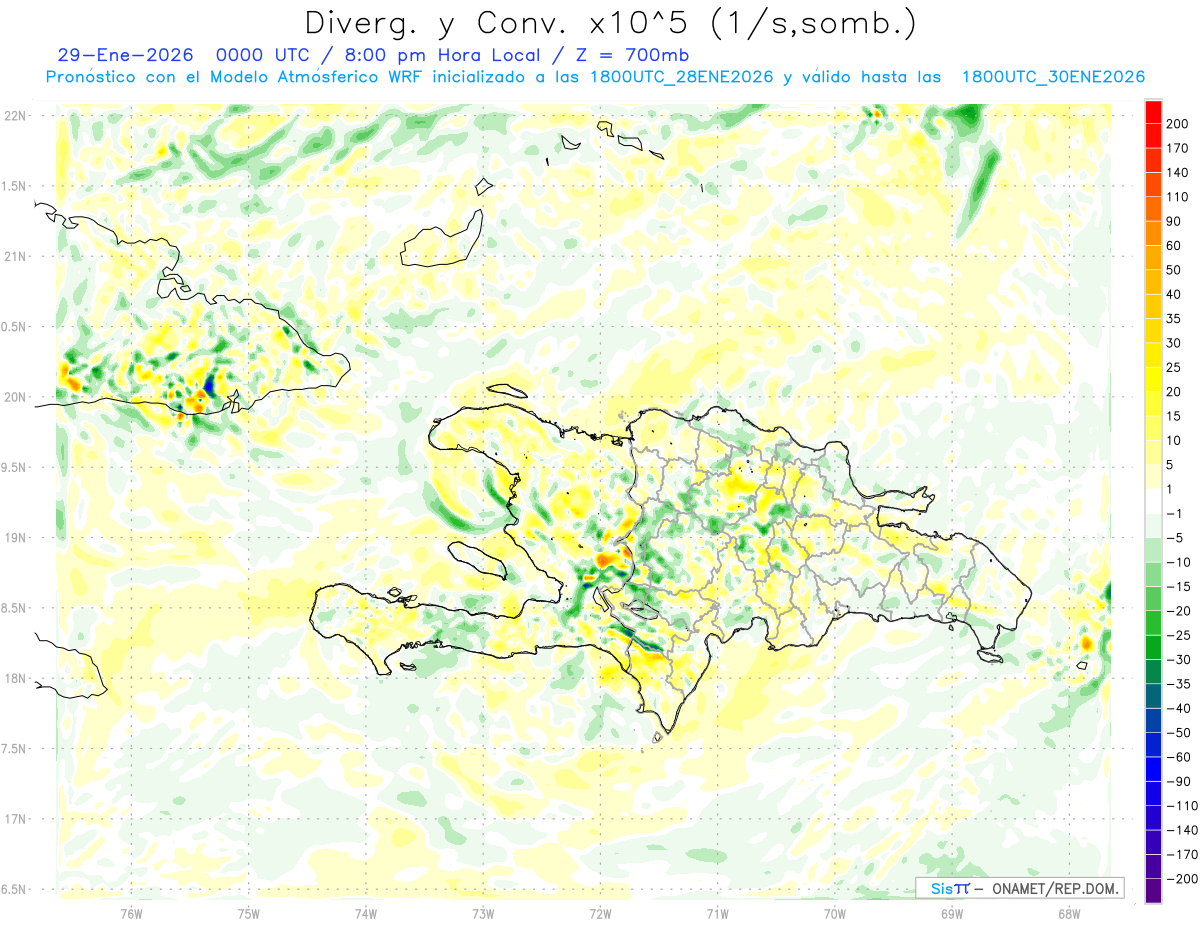Click the colorbar value '25'

tap(1174, 367)
